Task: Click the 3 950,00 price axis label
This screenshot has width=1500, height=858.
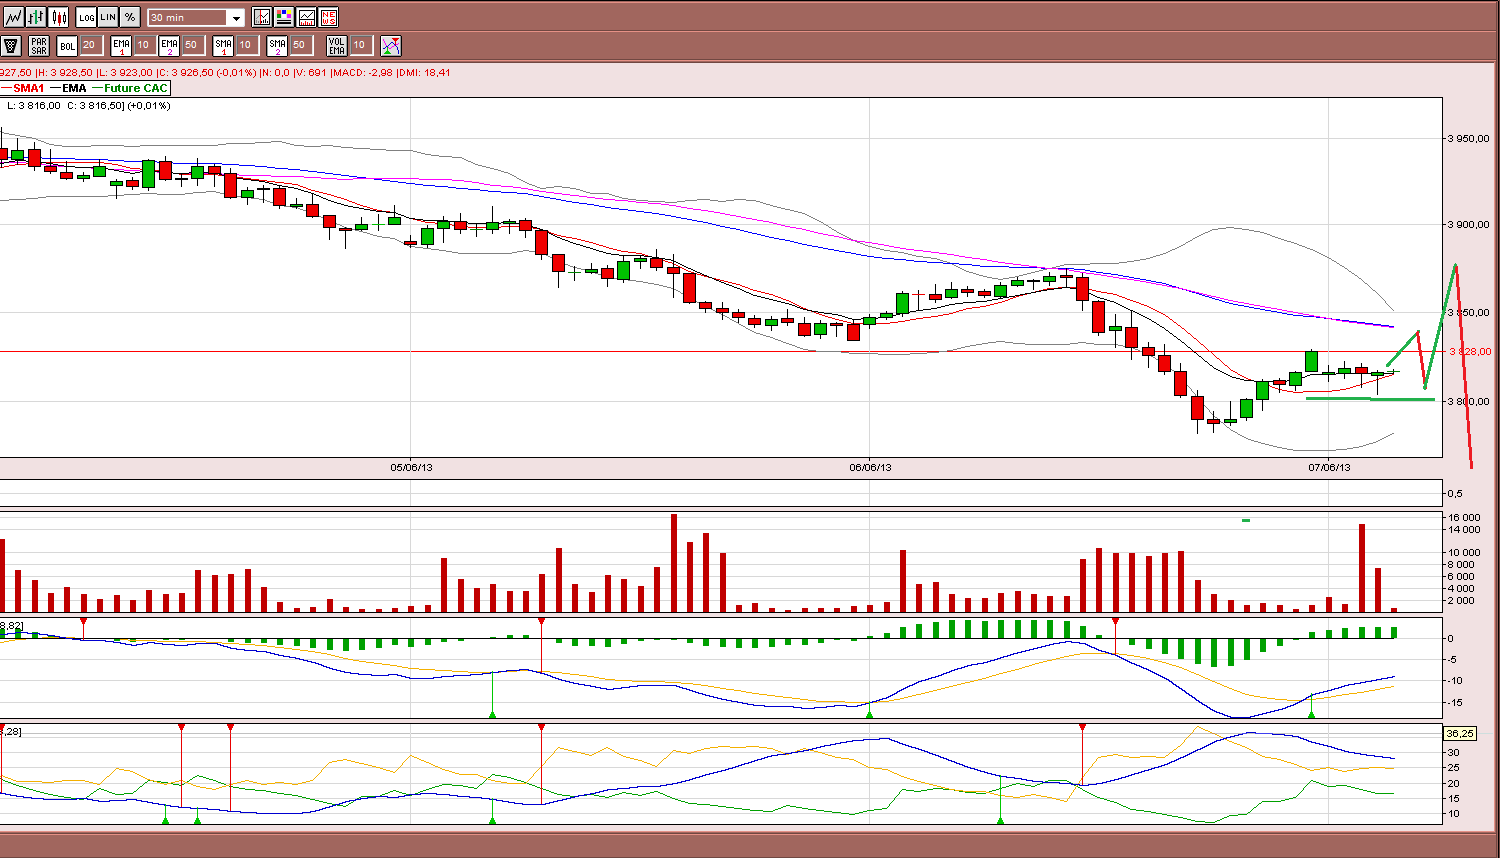Action: 1469,139
